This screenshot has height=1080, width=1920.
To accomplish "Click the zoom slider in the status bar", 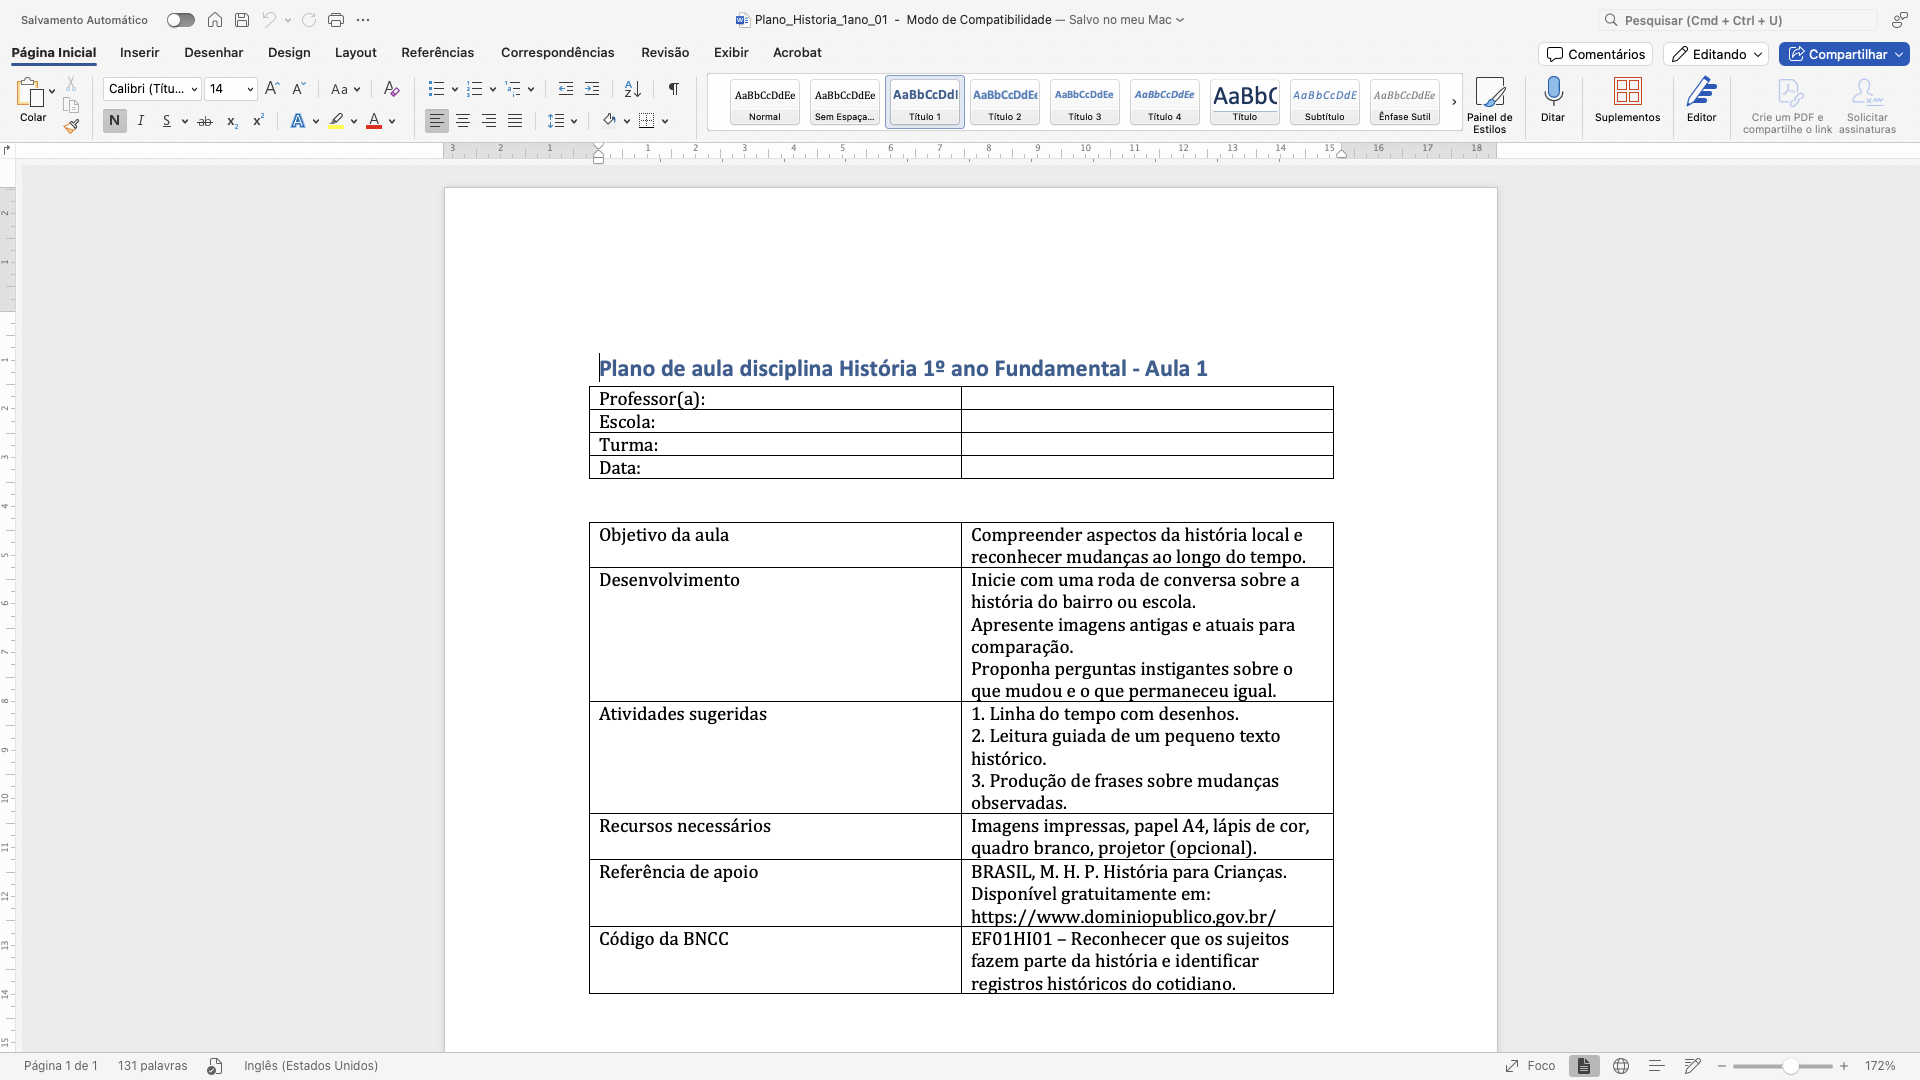I will [1790, 1066].
